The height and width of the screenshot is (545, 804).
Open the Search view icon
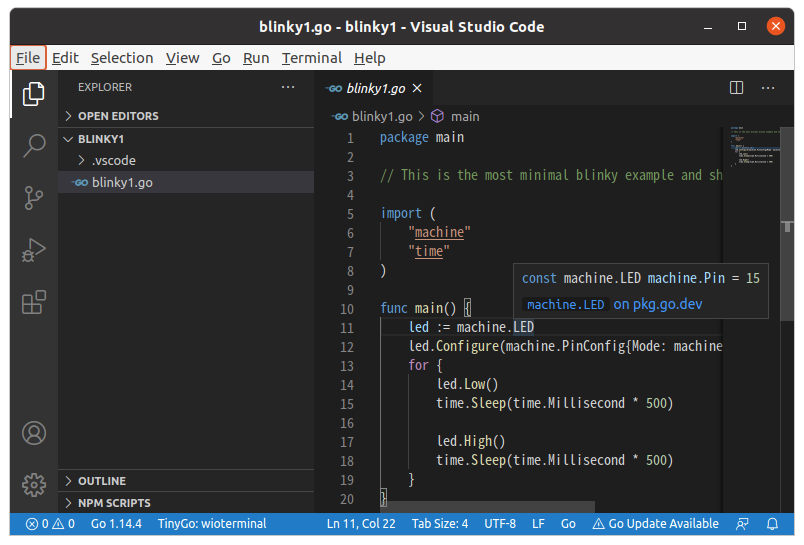click(34, 146)
